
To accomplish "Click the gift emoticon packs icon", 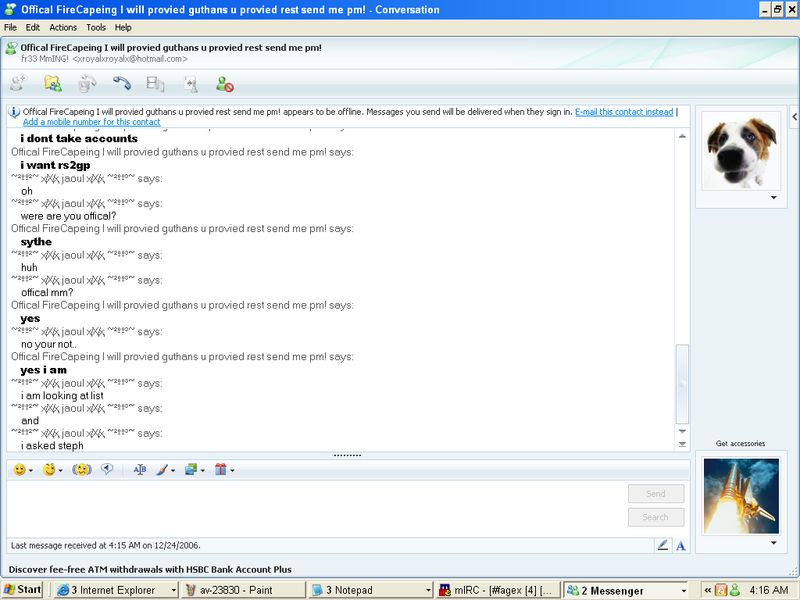I will tap(220, 469).
